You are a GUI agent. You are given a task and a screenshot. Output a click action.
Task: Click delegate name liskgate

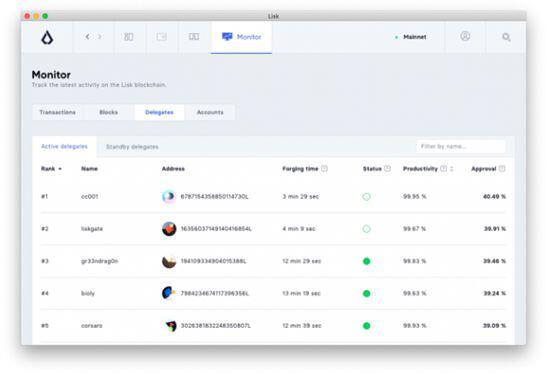point(92,229)
